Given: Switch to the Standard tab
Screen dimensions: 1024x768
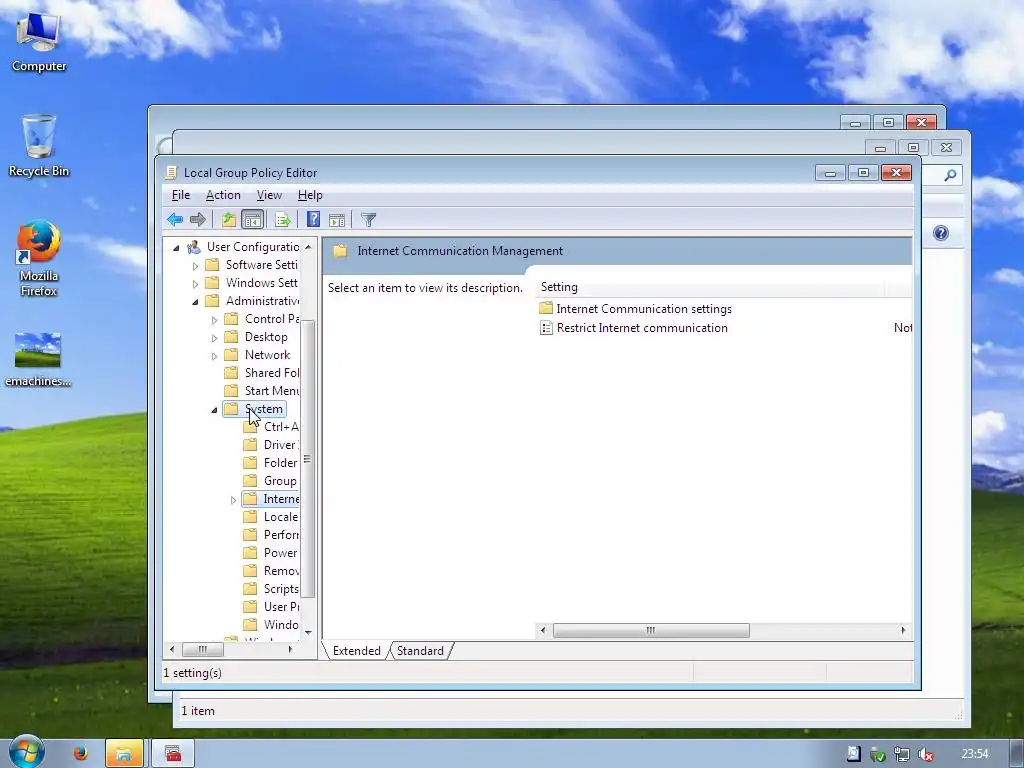Looking at the screenshot, I should click(x=420, y=651).
